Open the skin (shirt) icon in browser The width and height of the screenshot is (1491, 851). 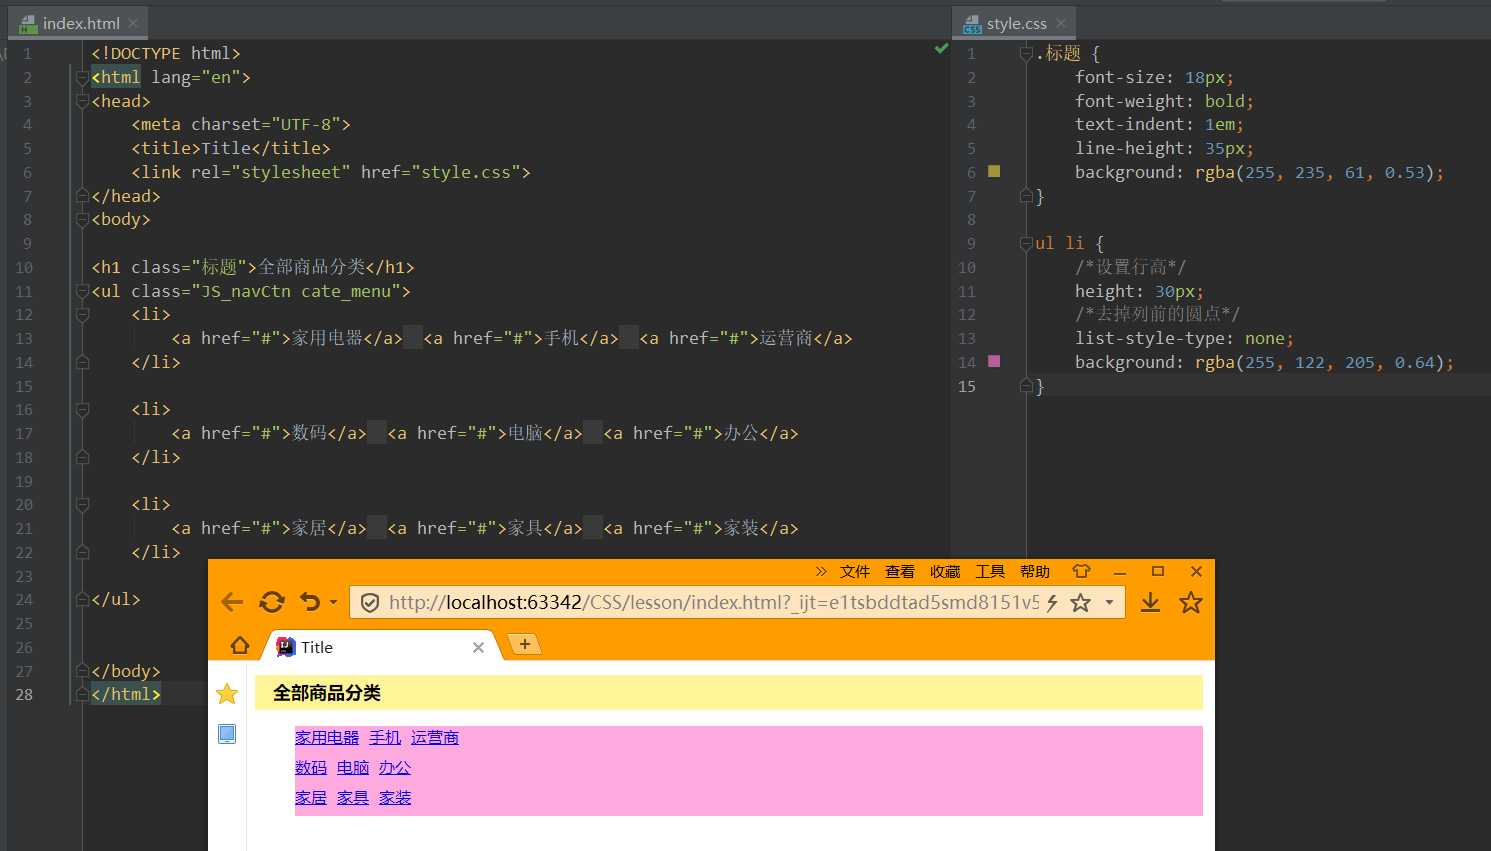[1081, 571]
